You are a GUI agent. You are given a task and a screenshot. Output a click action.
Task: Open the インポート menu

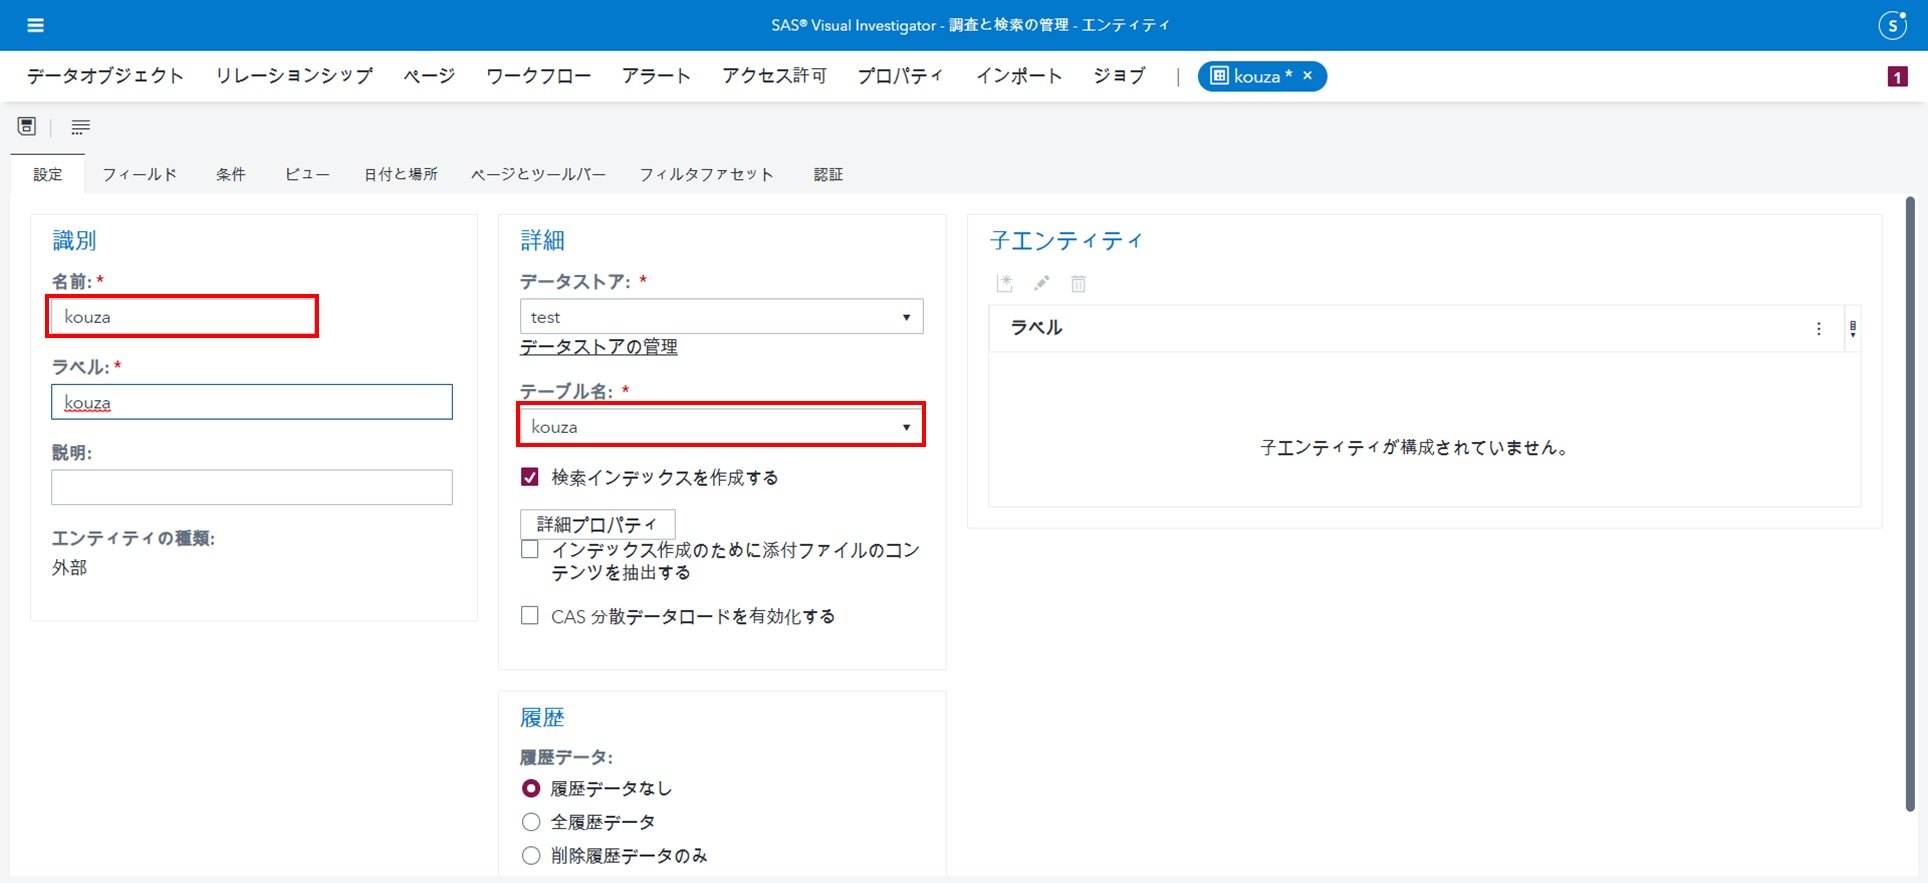pos(1018,76)
